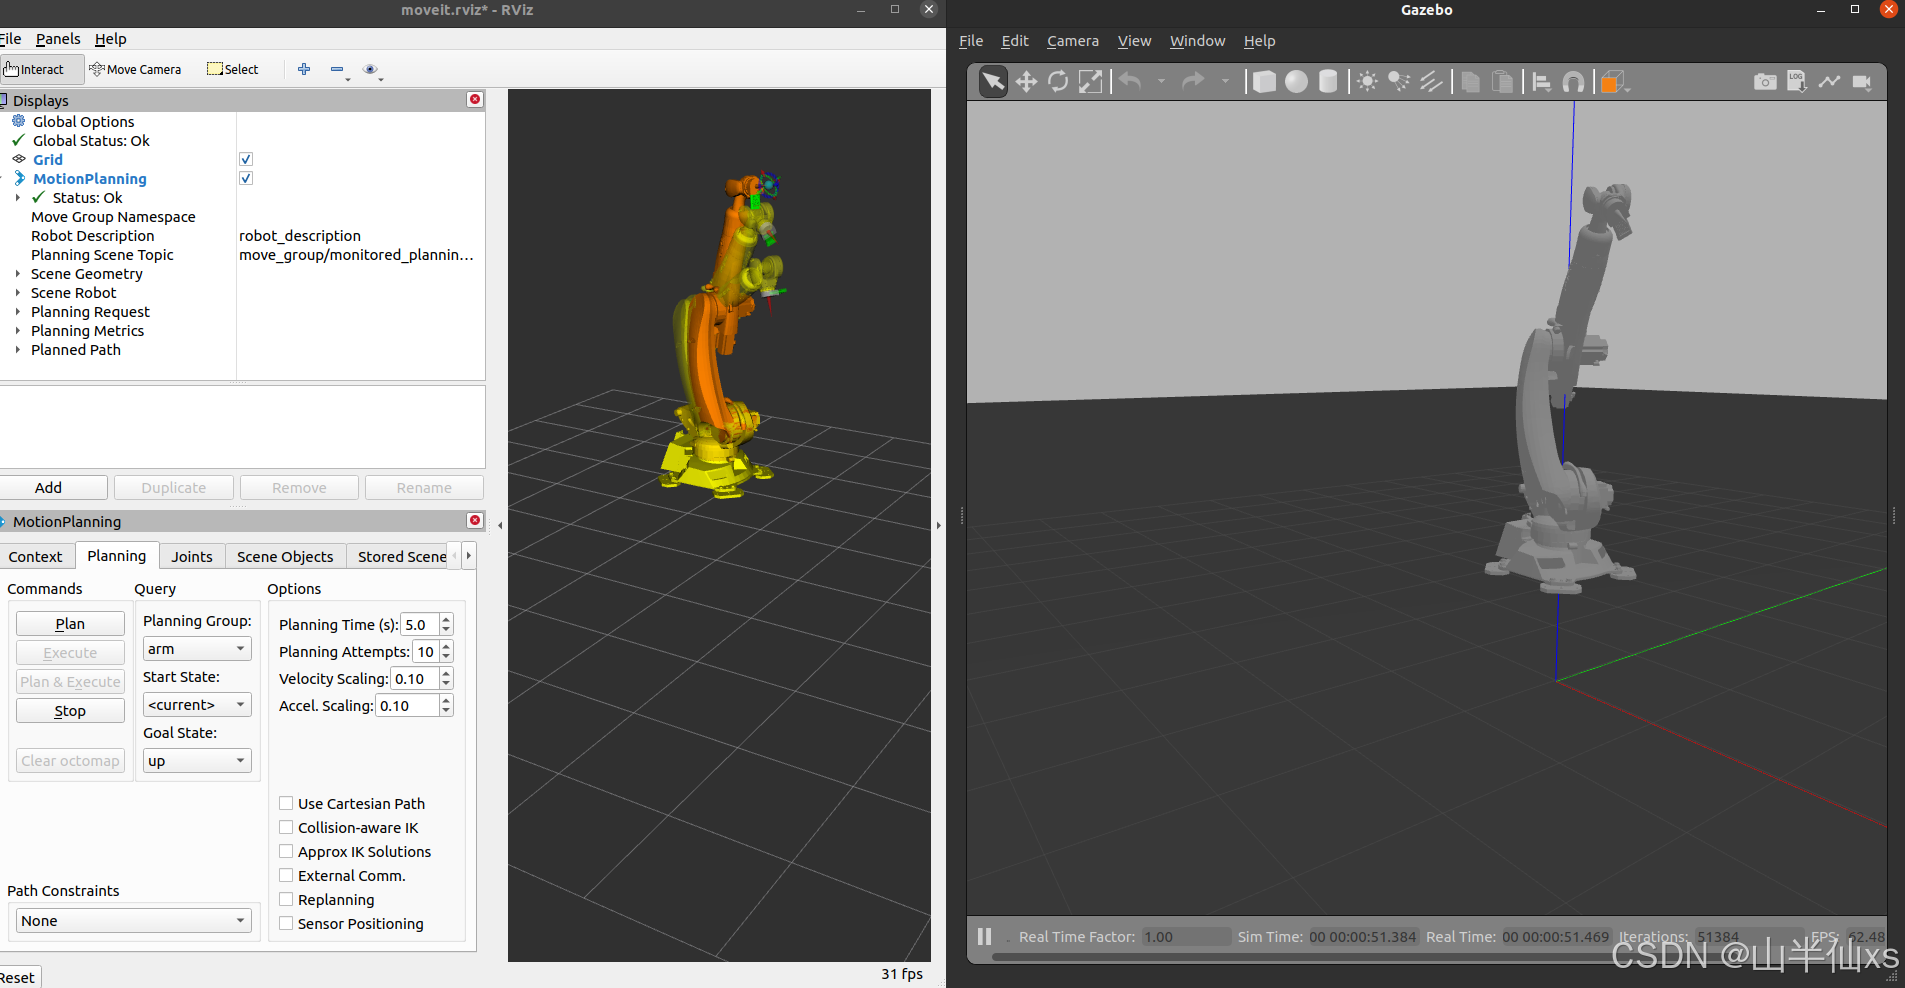Screen dimensions: 1905x988
Task: Switch to the Joints tab
Action: coord(192,557)
